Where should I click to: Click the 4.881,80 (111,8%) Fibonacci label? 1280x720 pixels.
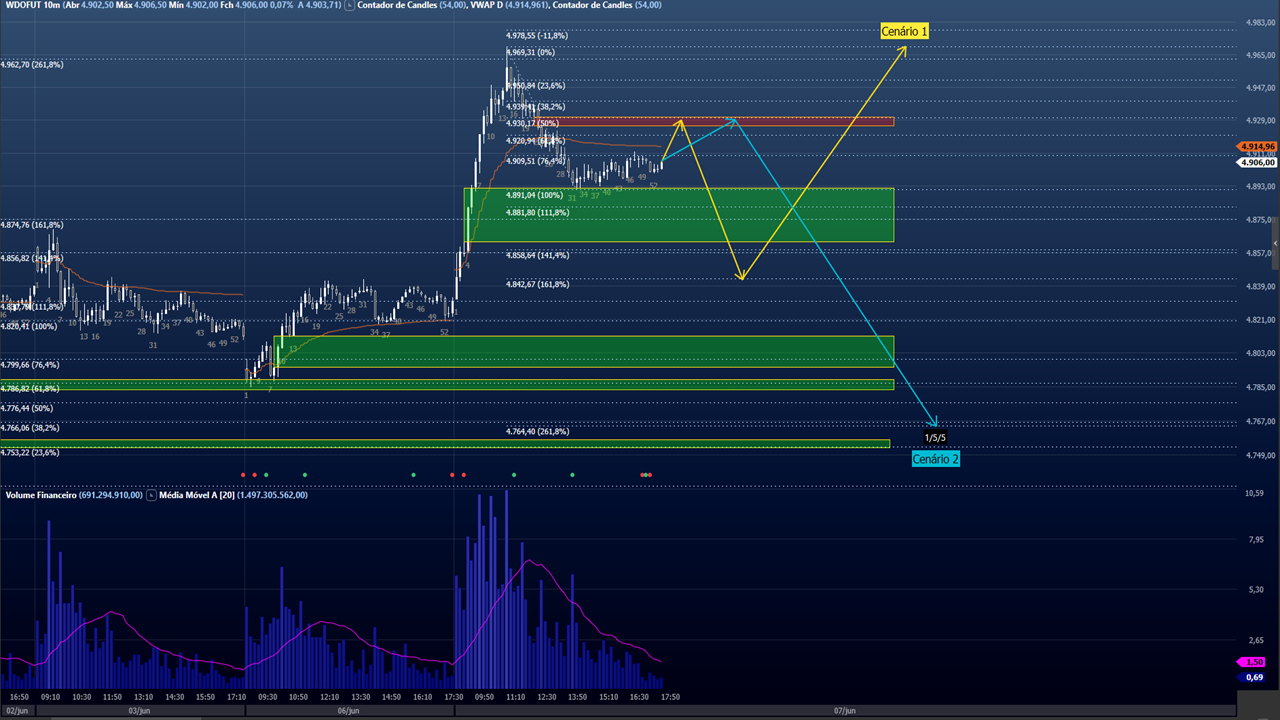[x=537, y=212]
